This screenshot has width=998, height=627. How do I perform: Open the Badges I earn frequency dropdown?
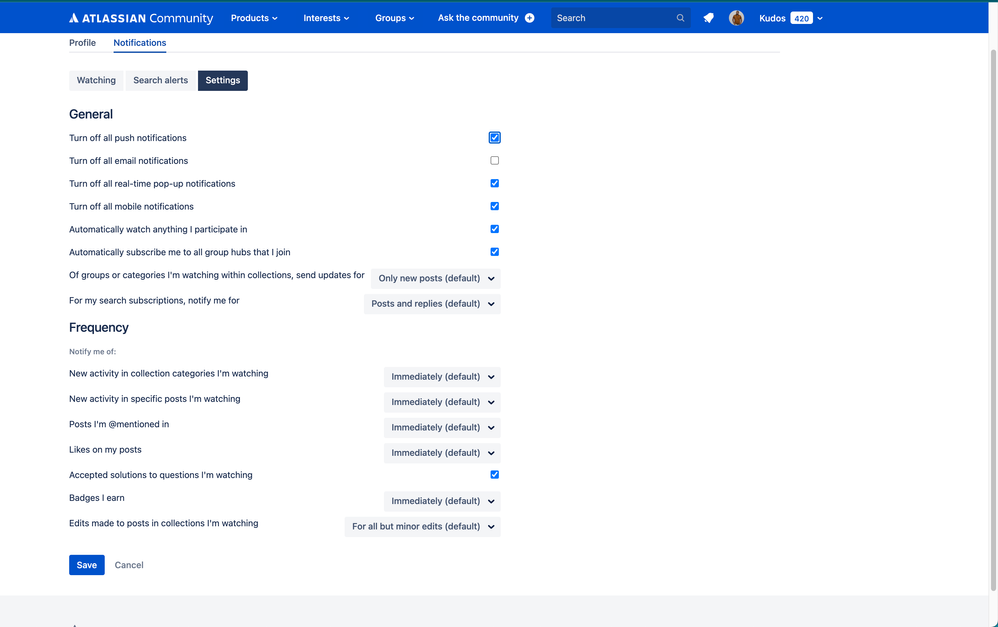[x=442, y=501]
